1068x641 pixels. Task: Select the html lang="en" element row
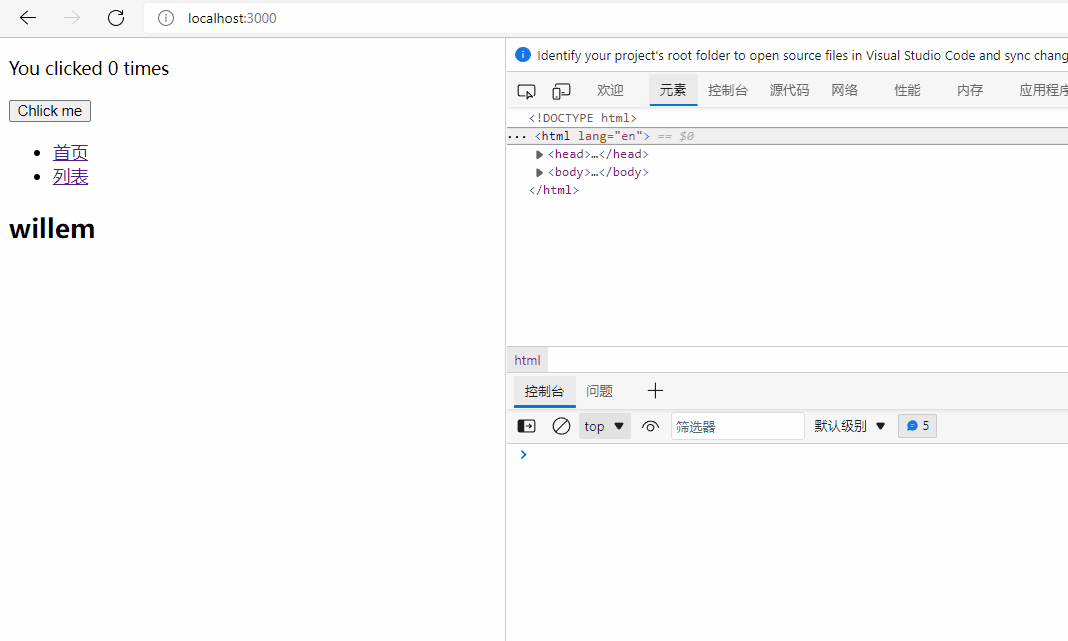pos(787,136)
